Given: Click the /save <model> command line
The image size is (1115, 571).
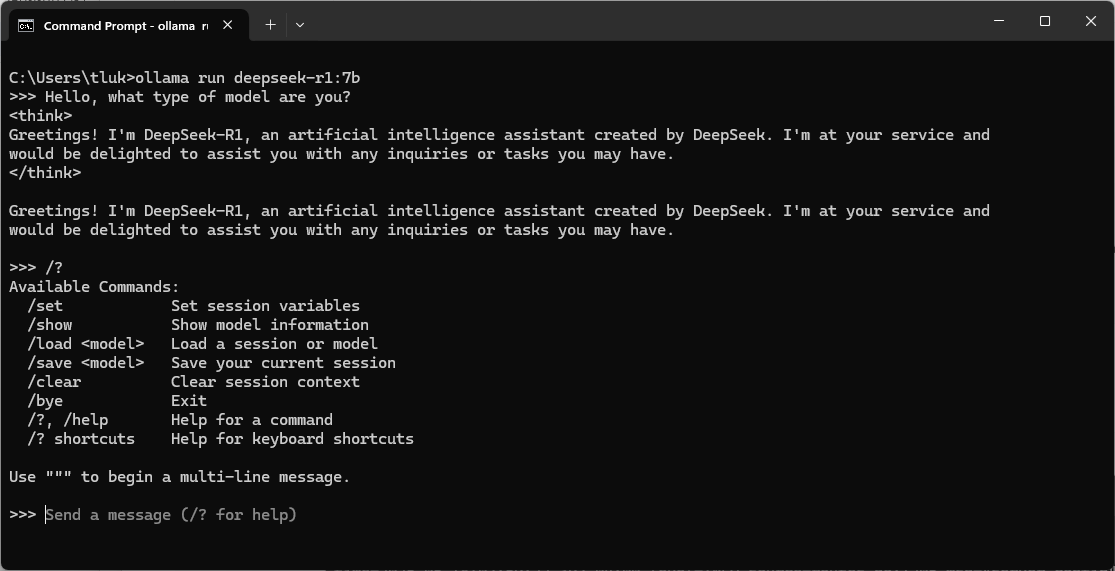Looking at the screenshot, I should coord(211,363).
